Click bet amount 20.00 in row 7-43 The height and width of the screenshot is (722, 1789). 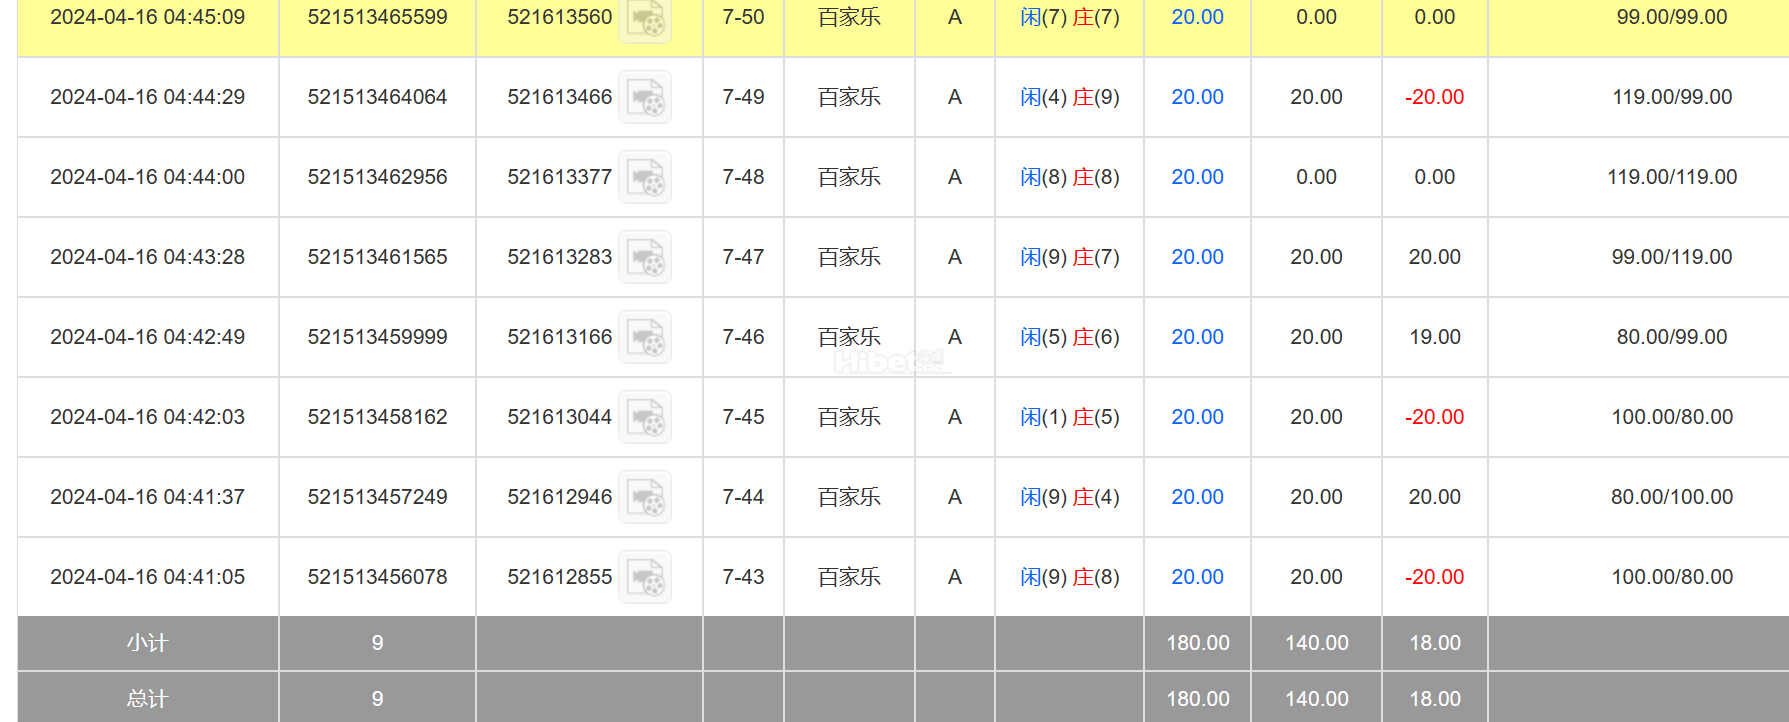pos(1197,577)
